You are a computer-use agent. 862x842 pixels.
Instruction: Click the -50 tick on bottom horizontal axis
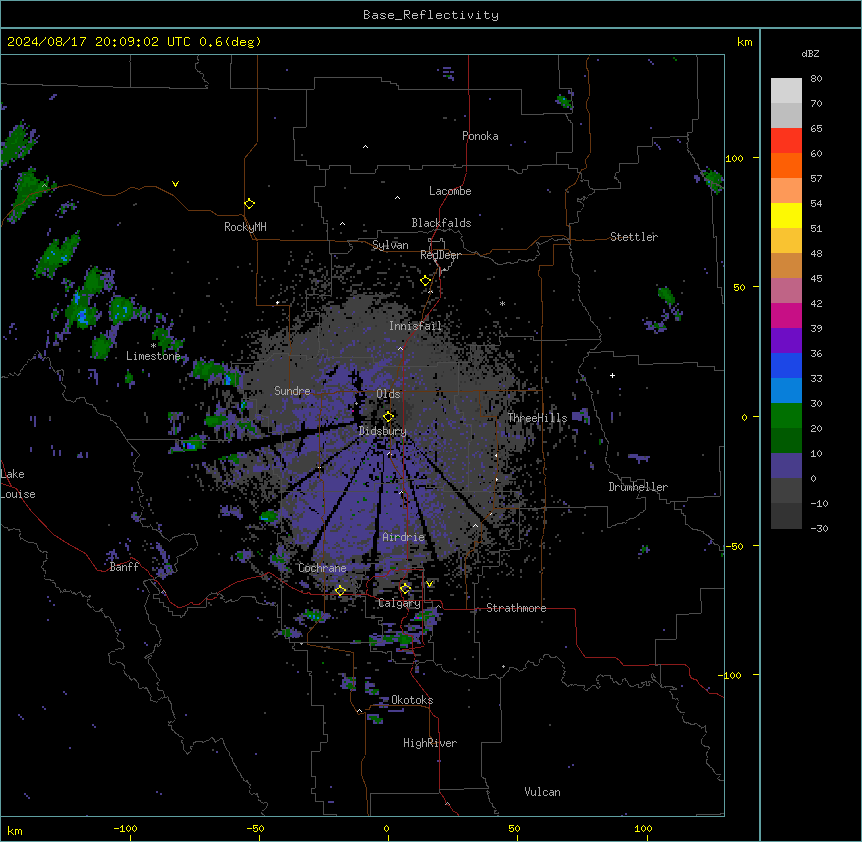pos(255,828)
